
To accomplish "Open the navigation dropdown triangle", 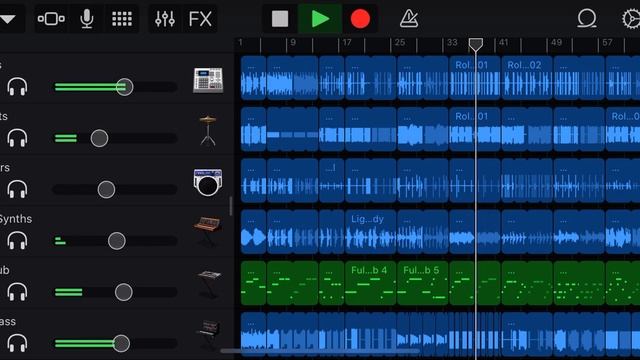I will [x=8, y=19].
